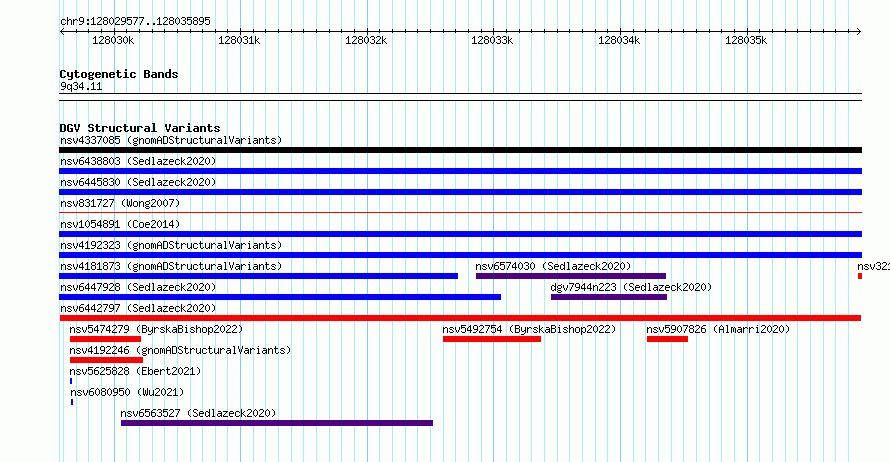Click the purple bar under nsv6563527
This screenshot has height=462, width=890.
[277, 423]
